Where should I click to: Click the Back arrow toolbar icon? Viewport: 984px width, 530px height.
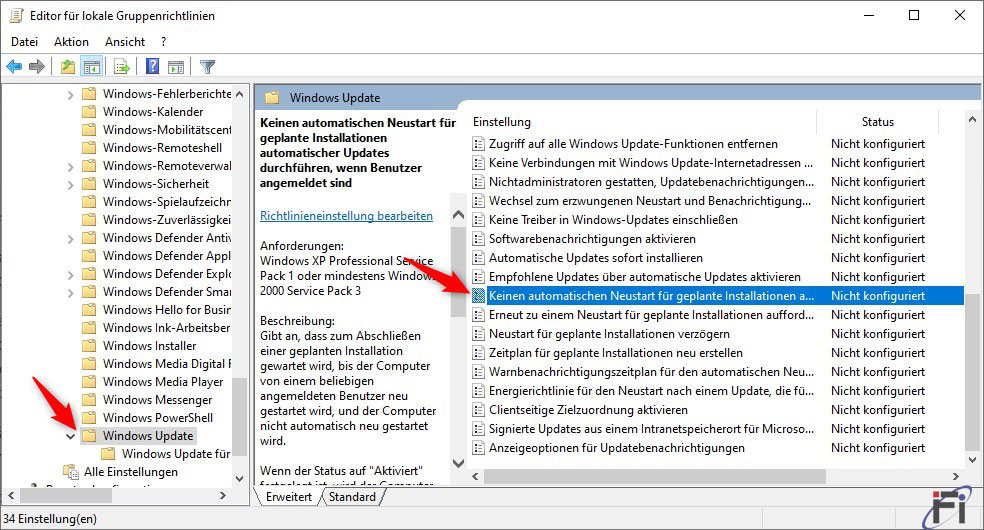14,66
